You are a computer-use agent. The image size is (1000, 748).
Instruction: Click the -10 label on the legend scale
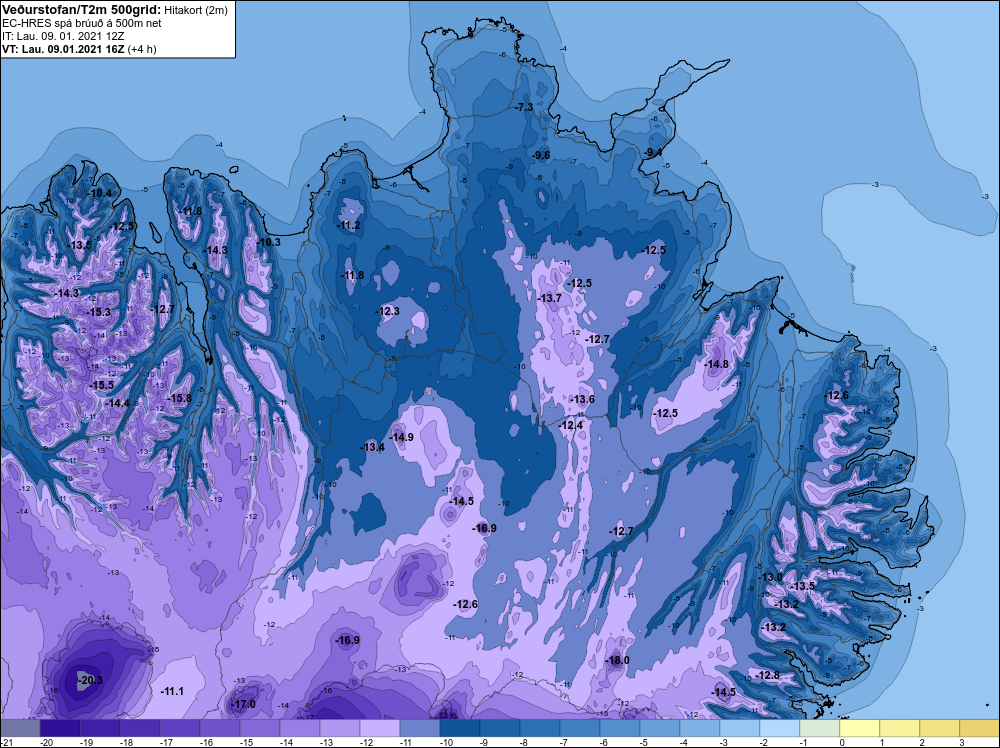point(446,742)
